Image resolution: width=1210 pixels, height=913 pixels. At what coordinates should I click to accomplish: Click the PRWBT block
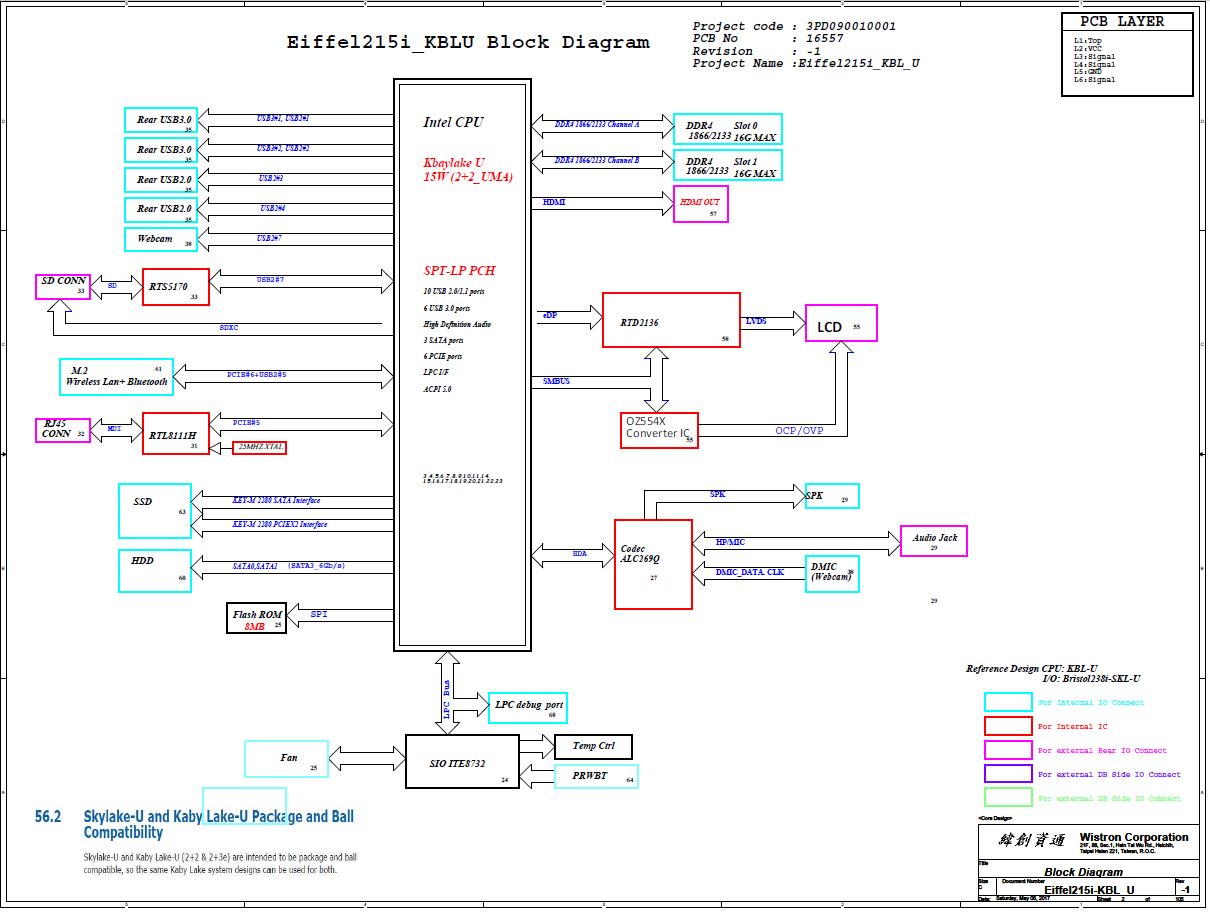[x=596, y=776]
